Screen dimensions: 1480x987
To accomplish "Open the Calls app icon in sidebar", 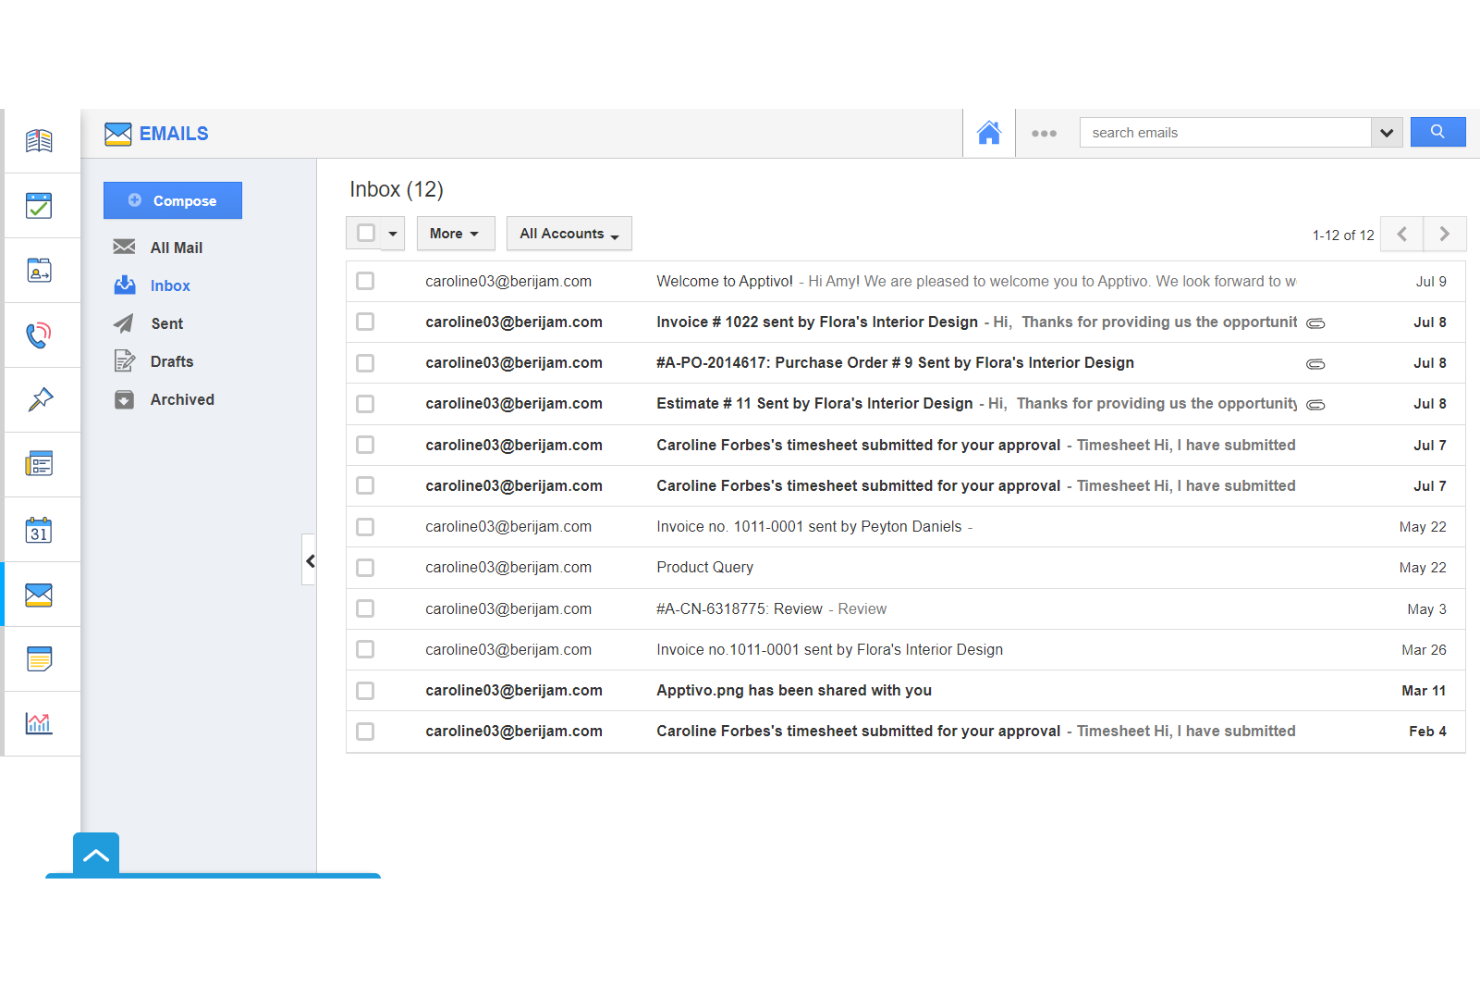I will click(40, 334).
